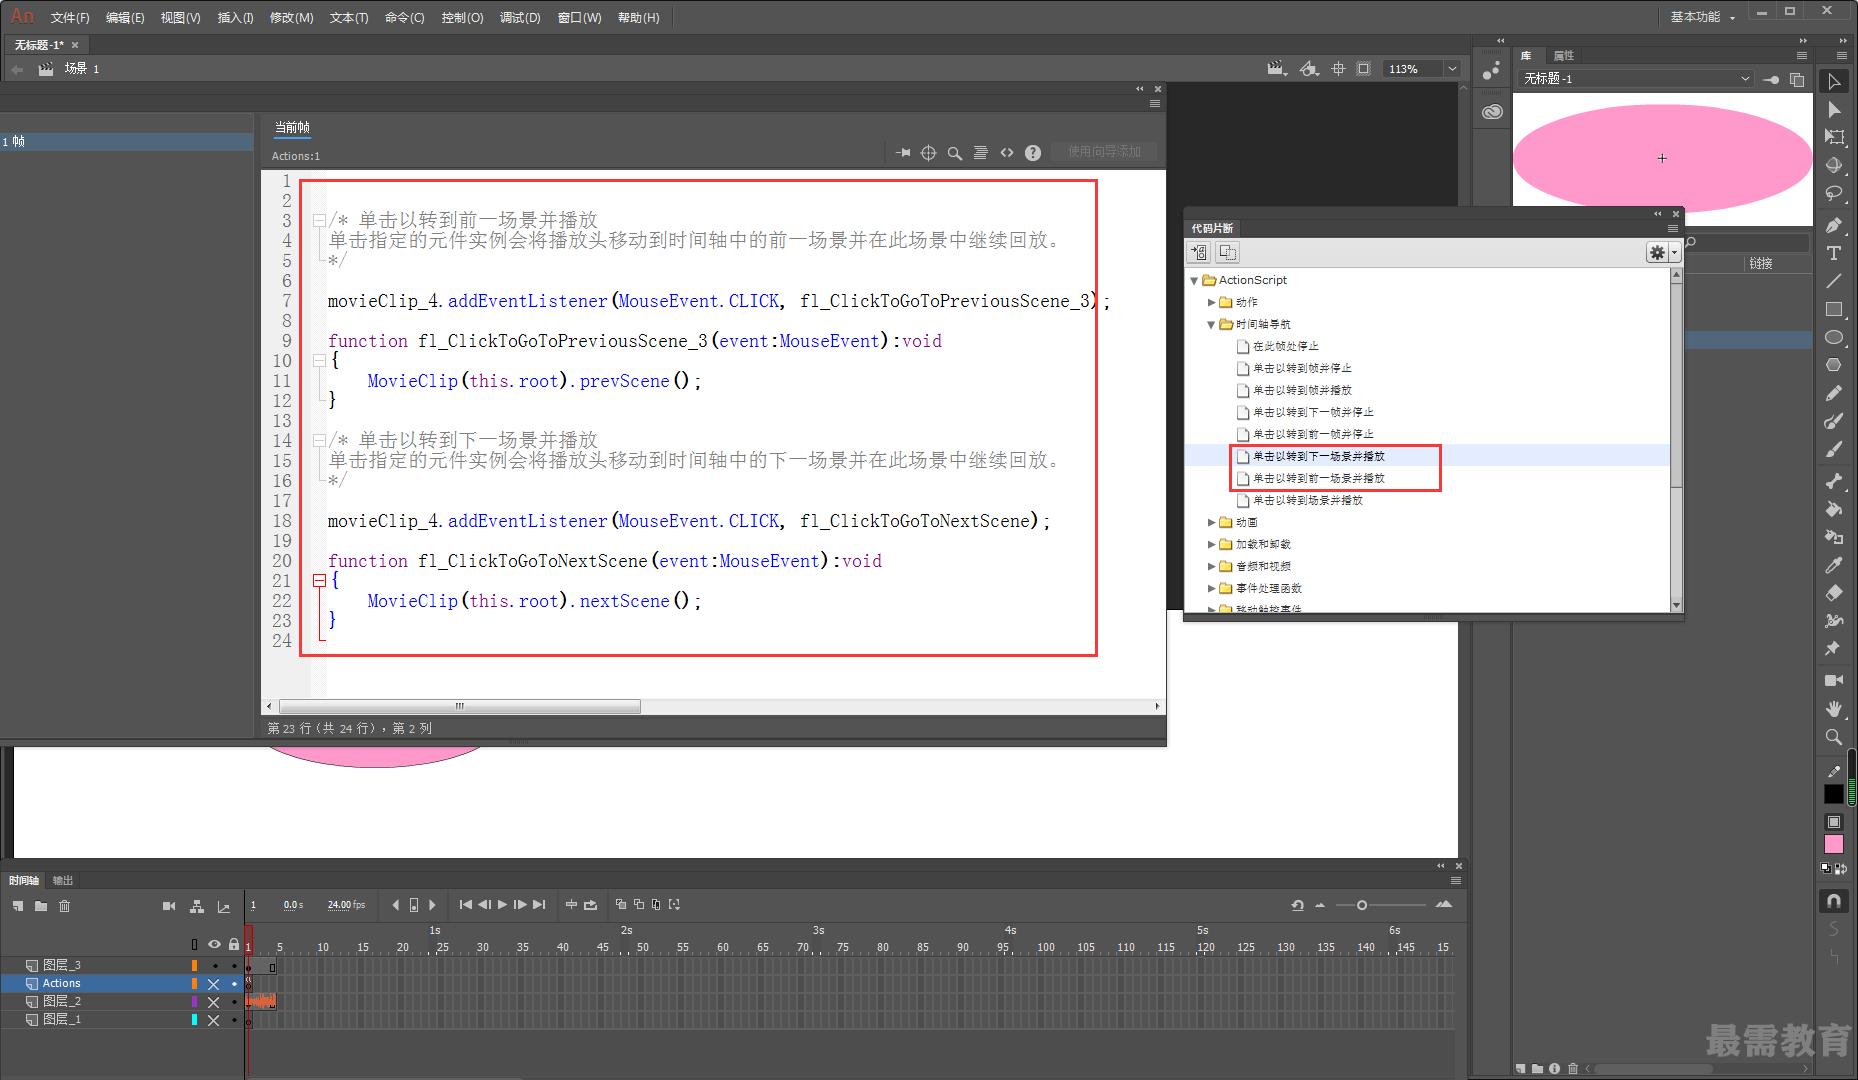Delete the selected timeline layer
This screenshot has width=1858, height=1080.
pos(65,906)
